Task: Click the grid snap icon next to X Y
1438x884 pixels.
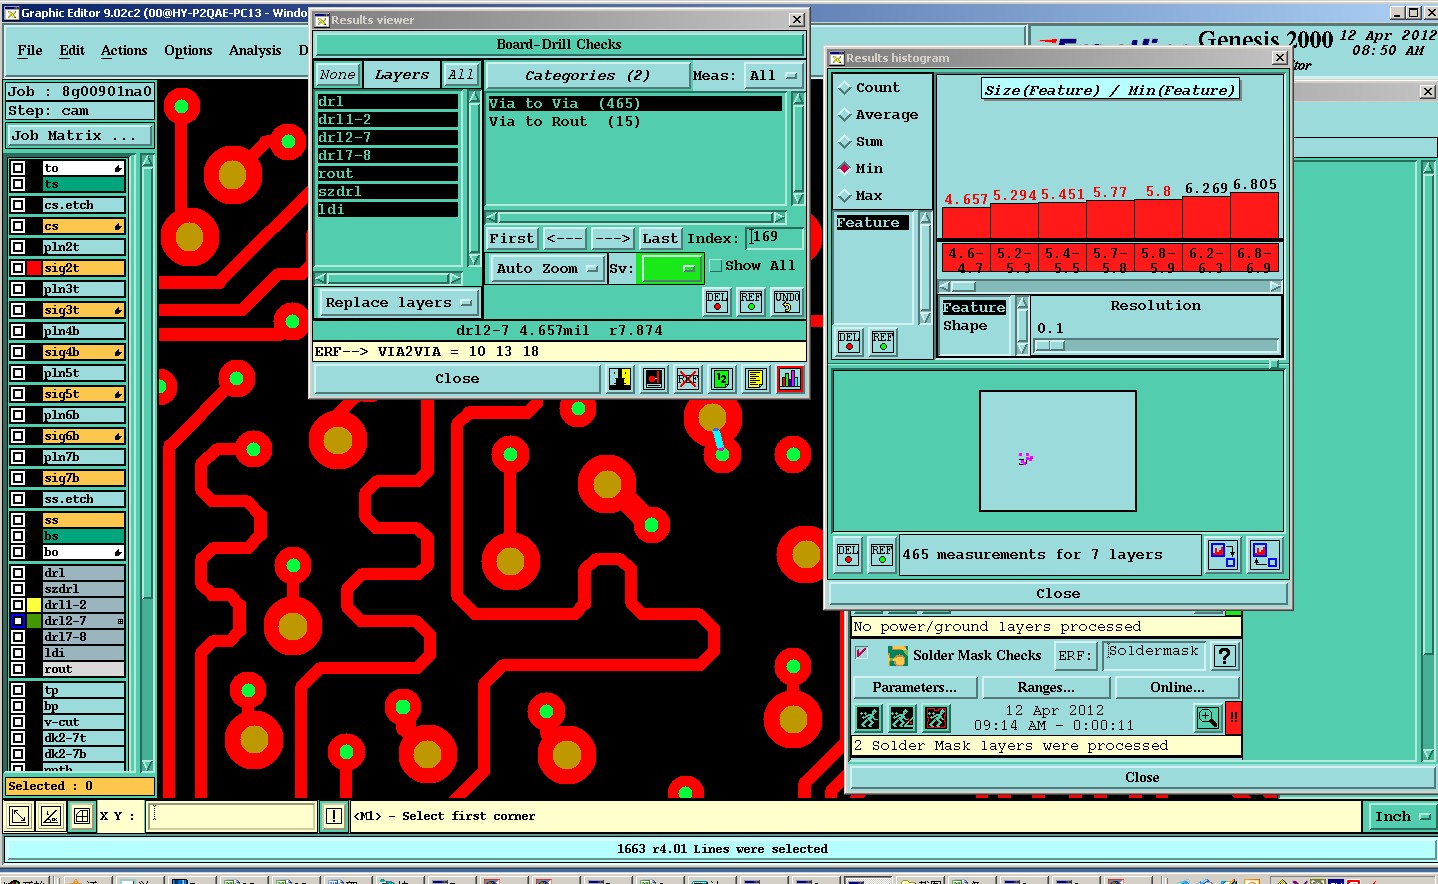Action: (x=82, y=816)
